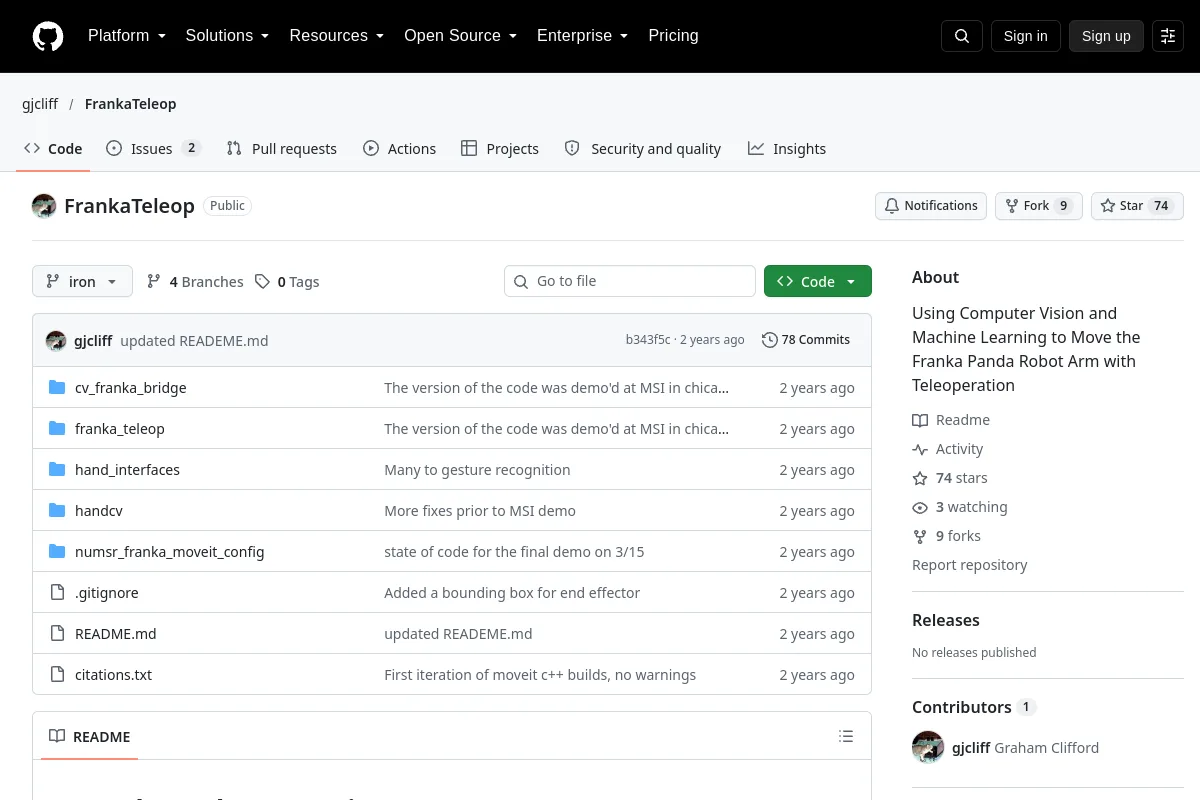1200x800 pixels.
Task: Switch to Security and quality tab
Action: [x=643, y=149]
